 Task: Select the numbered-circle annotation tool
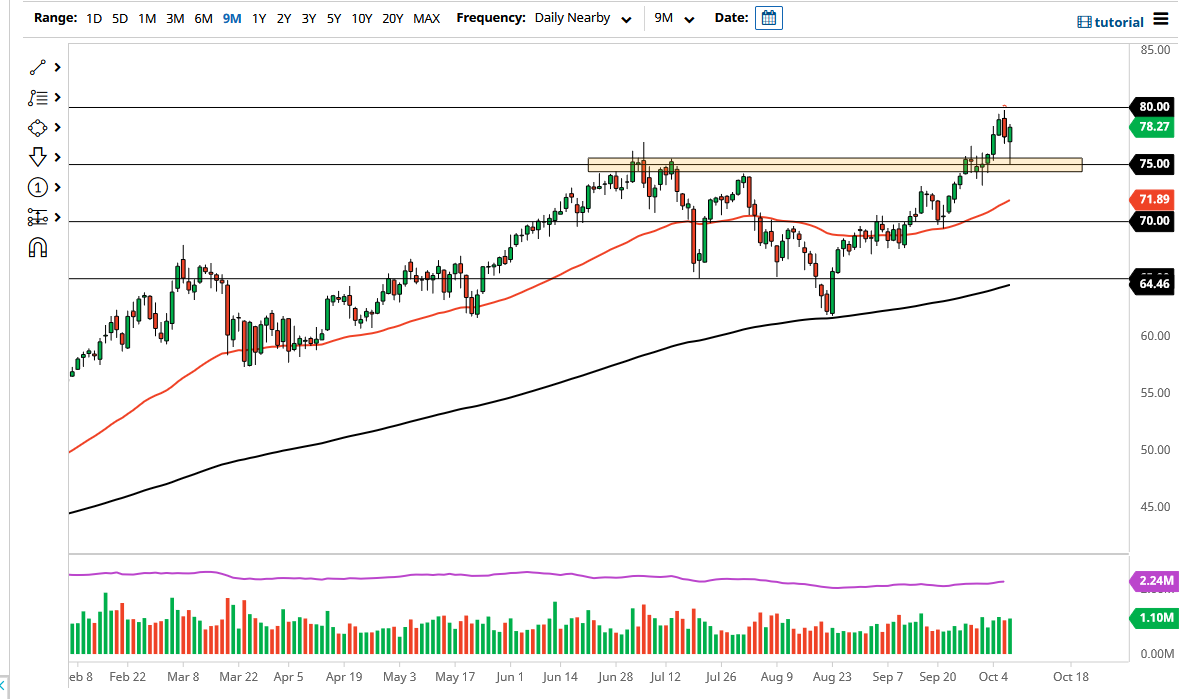(x=37, y=187)
